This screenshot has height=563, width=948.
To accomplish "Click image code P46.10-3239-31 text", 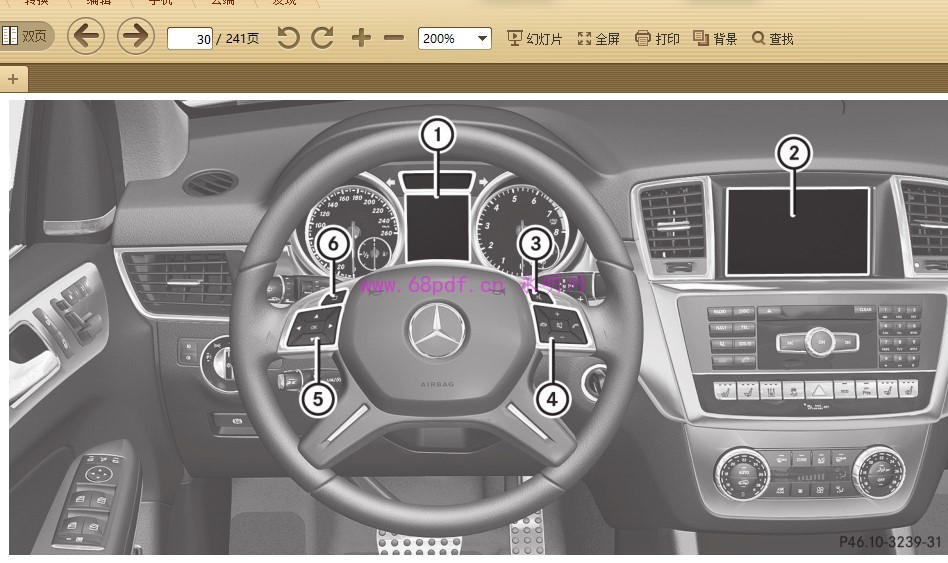I will point(890,542).
